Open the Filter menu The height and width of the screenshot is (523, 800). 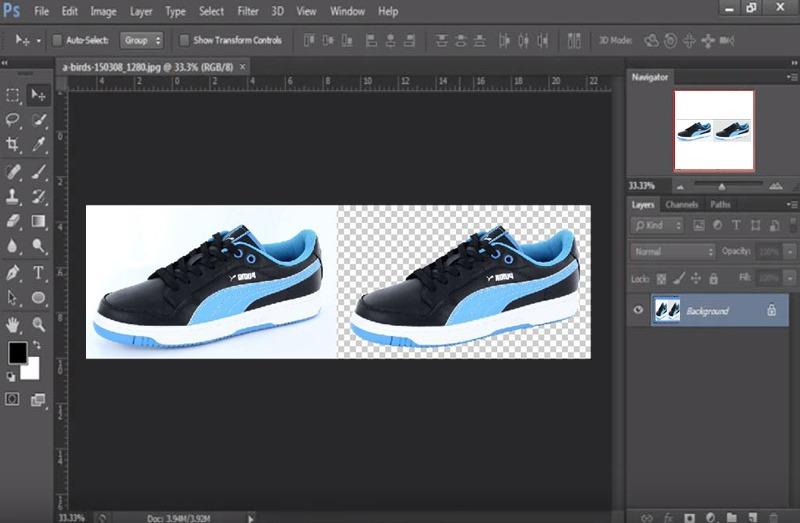pyautogui.click(x=247, y=11)
